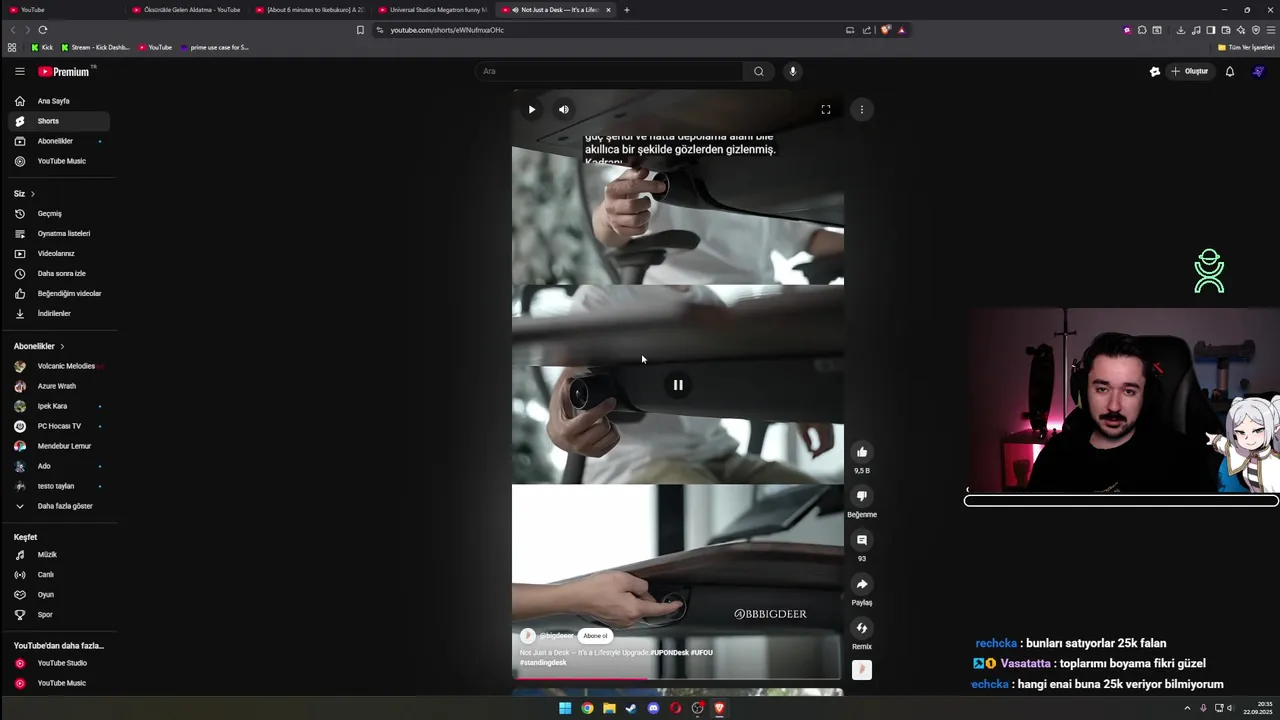Open the #standingdesk hashtag

coord(543,663)
